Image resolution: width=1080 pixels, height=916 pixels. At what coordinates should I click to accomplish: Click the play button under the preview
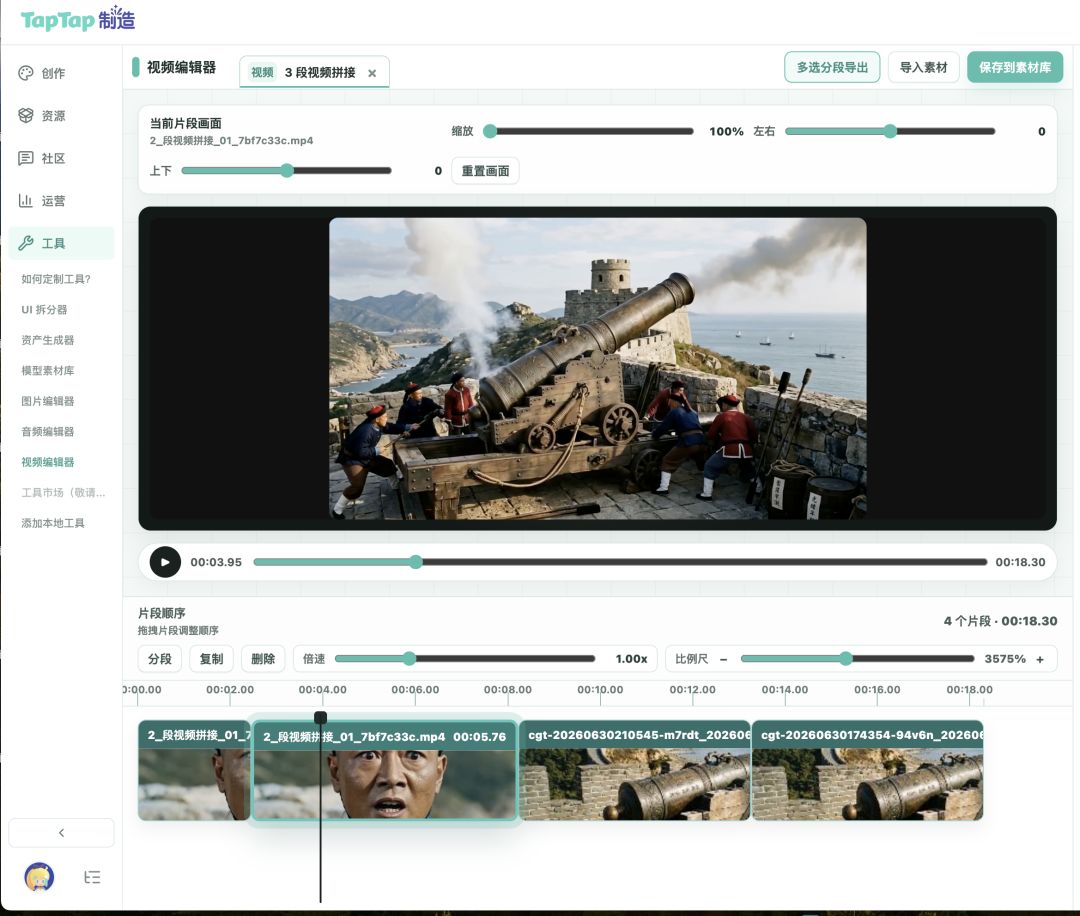(165, 562)
